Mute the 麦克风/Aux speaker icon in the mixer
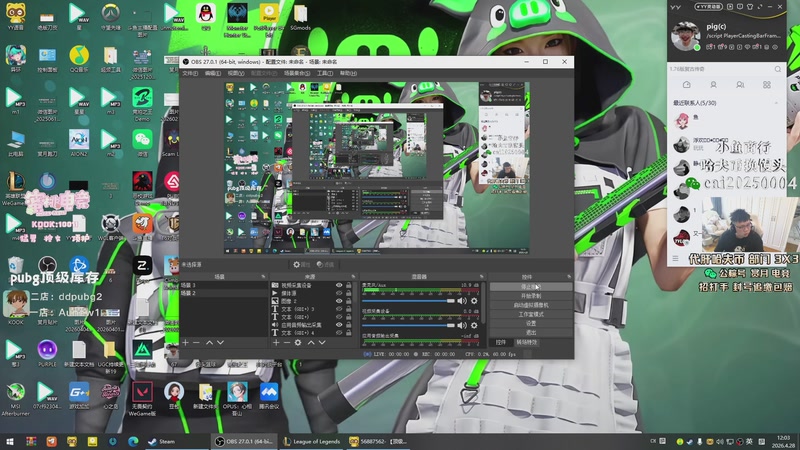This screenshot has height=450, width=800. coord(462,301)
